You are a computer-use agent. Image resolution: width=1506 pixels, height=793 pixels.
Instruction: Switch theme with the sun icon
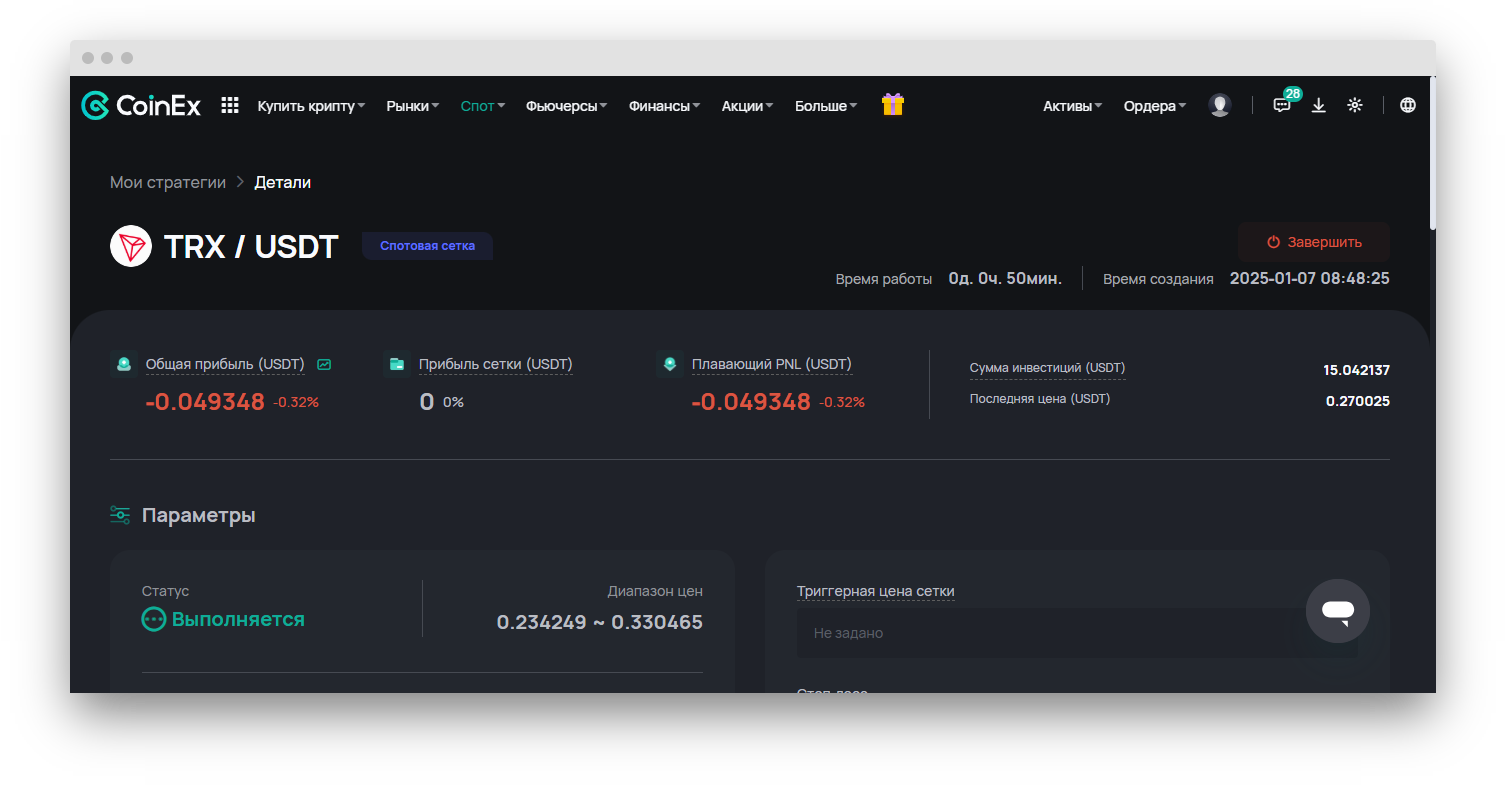coord(1355,105)
